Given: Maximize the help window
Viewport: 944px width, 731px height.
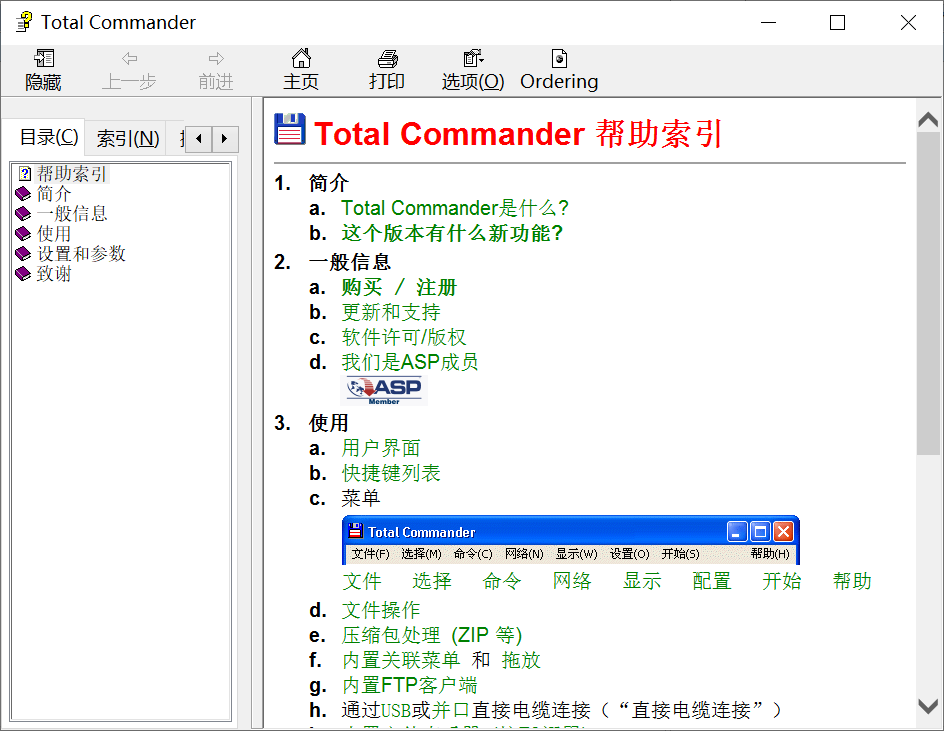Looking at the screenshot, I should click(x=837, y=22).
